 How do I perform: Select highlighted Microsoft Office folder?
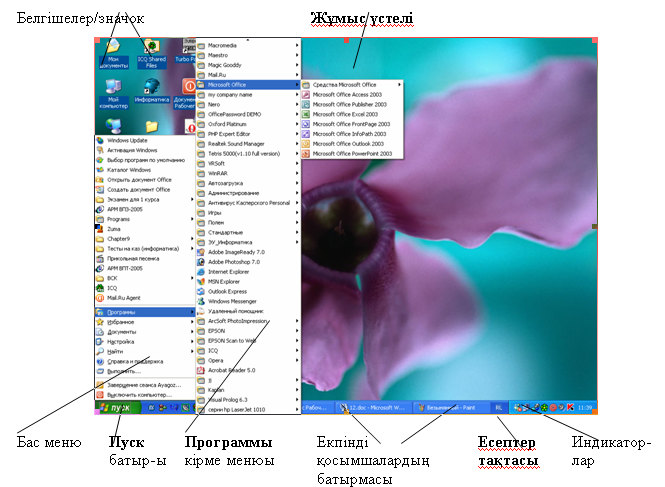tap(248, 85)
